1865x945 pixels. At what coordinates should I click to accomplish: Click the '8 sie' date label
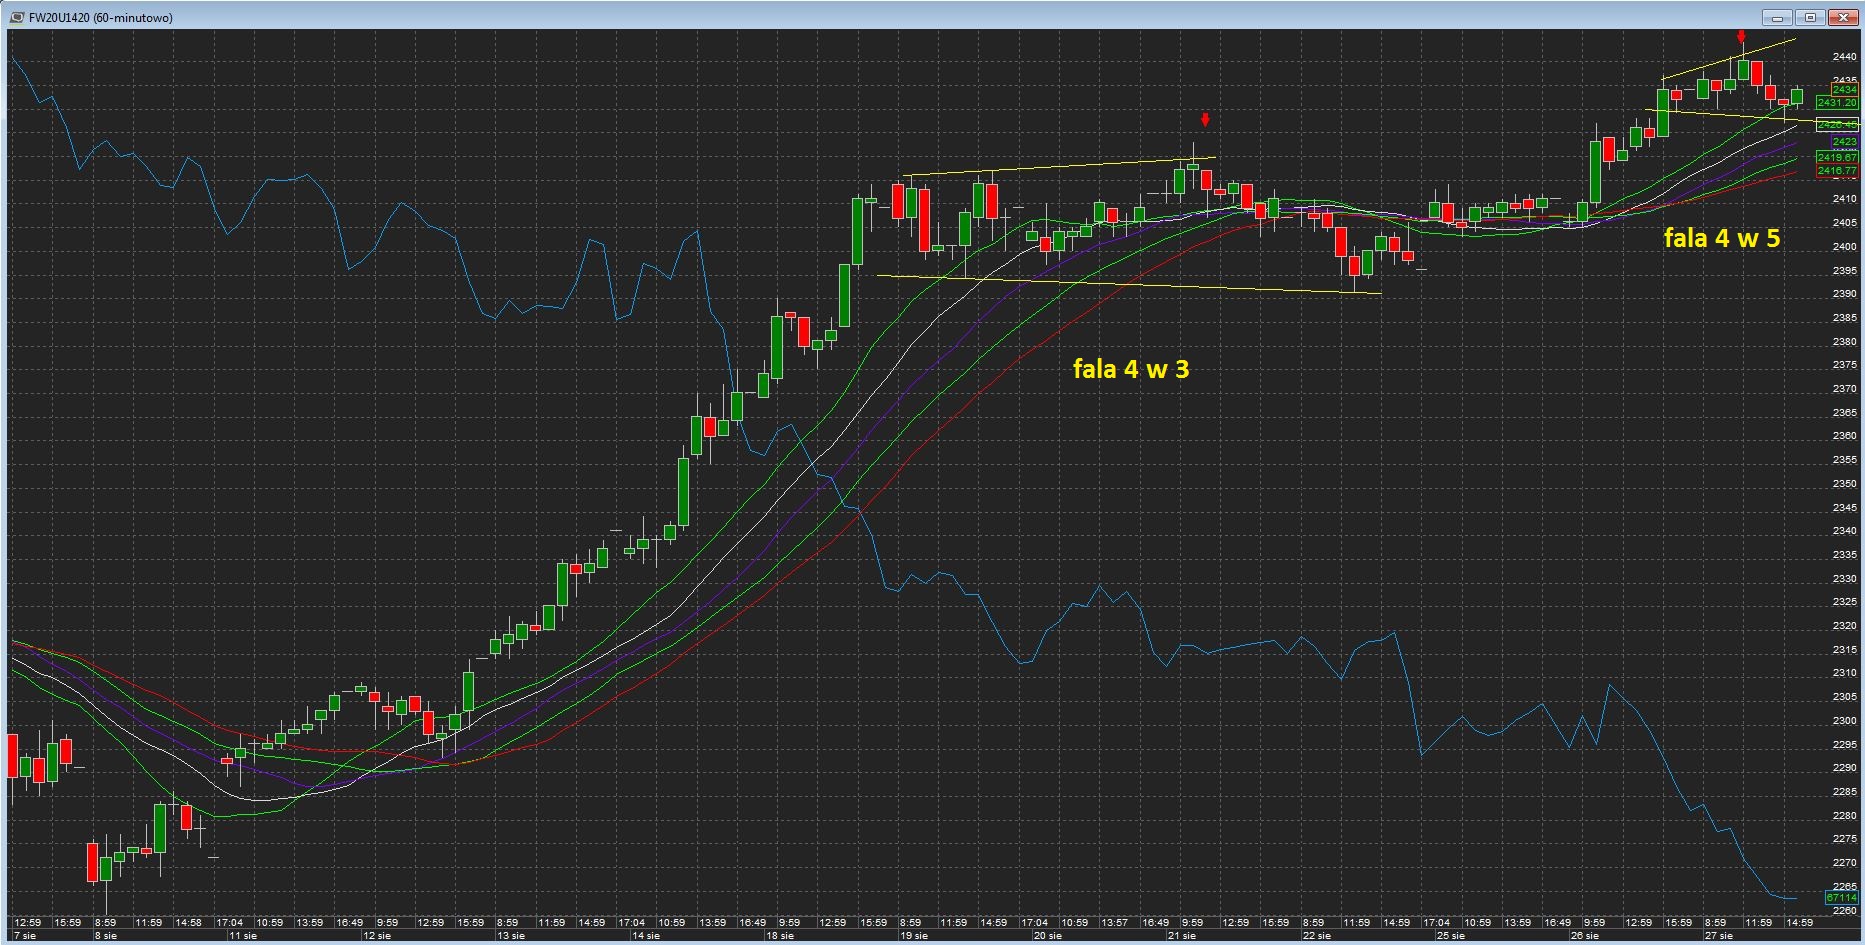(x=105, y=936)
